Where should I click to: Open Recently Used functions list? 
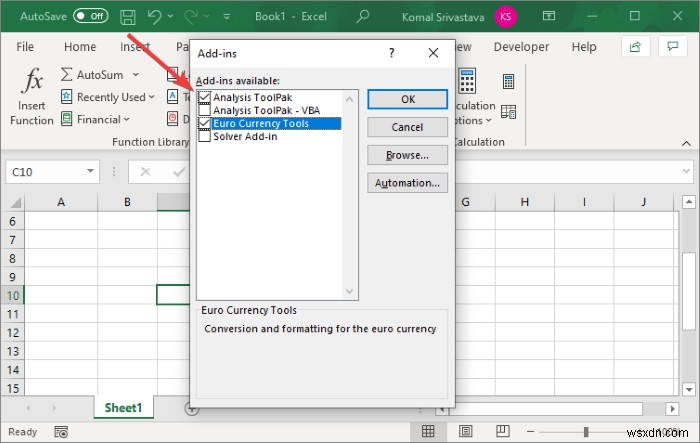tap(107, 97)
